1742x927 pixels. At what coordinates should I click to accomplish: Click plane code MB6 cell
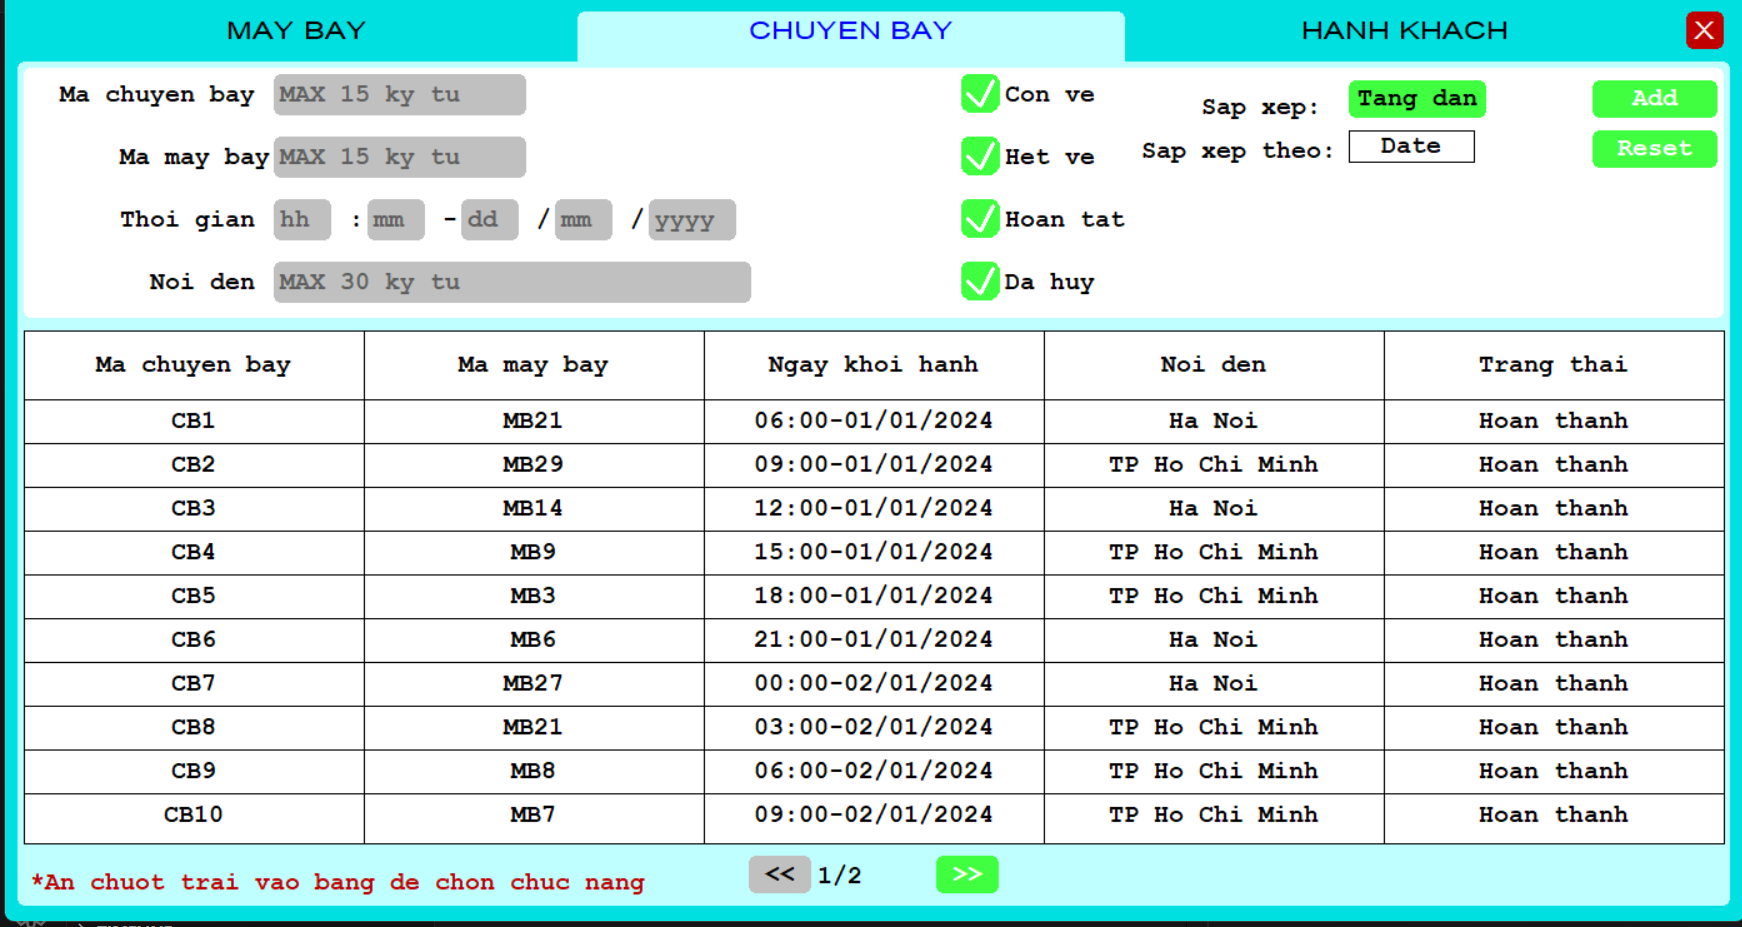(533, 640)
